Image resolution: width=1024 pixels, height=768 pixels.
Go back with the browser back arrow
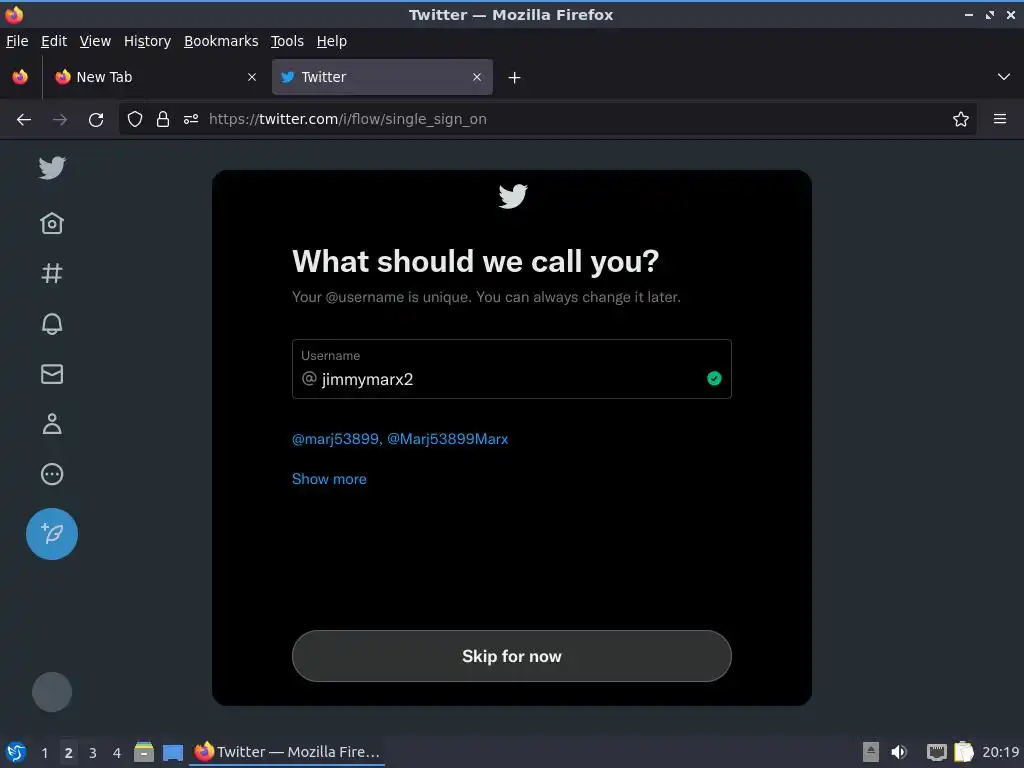click(24, 120)
